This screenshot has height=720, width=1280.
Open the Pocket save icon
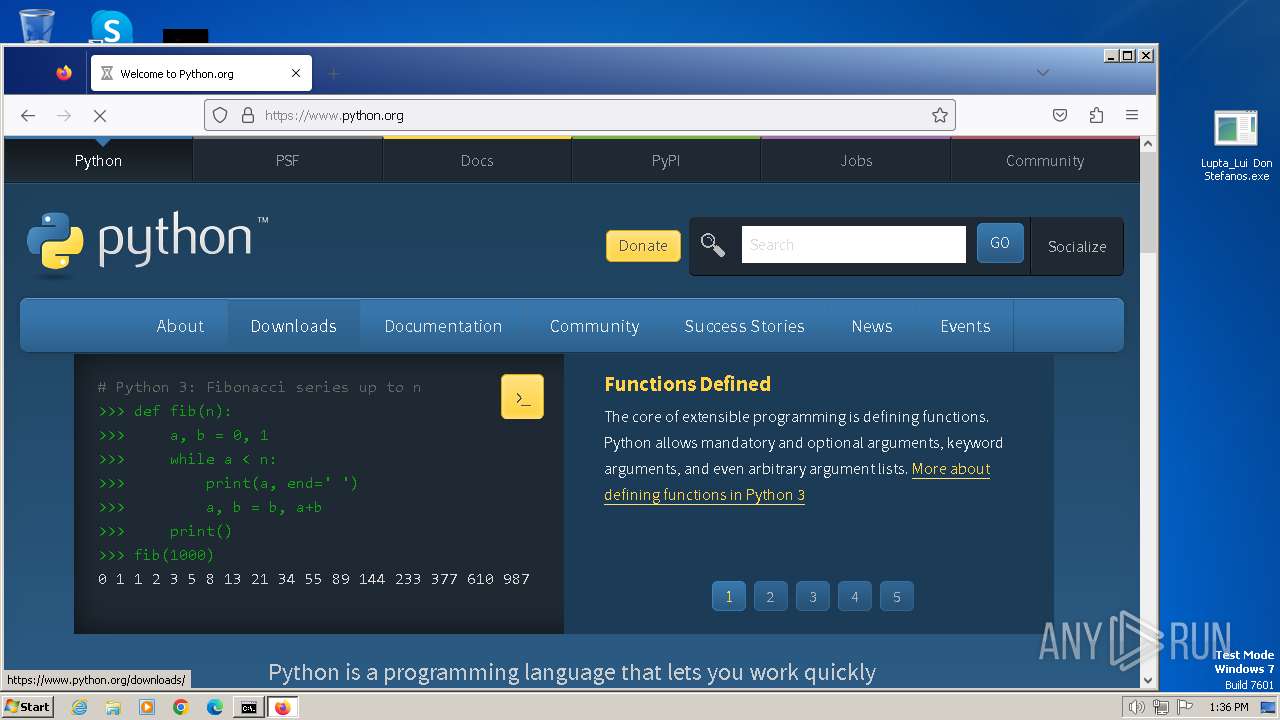(1060, 115)
